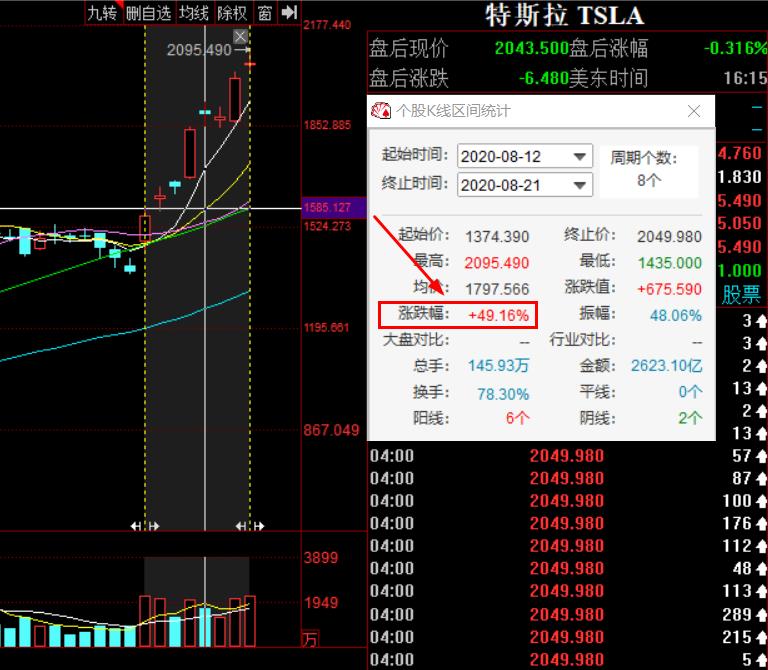Screen dimensions: 768x670
Task: Click the right range boundary handle arrows
Action: click(x=250, y=526)
